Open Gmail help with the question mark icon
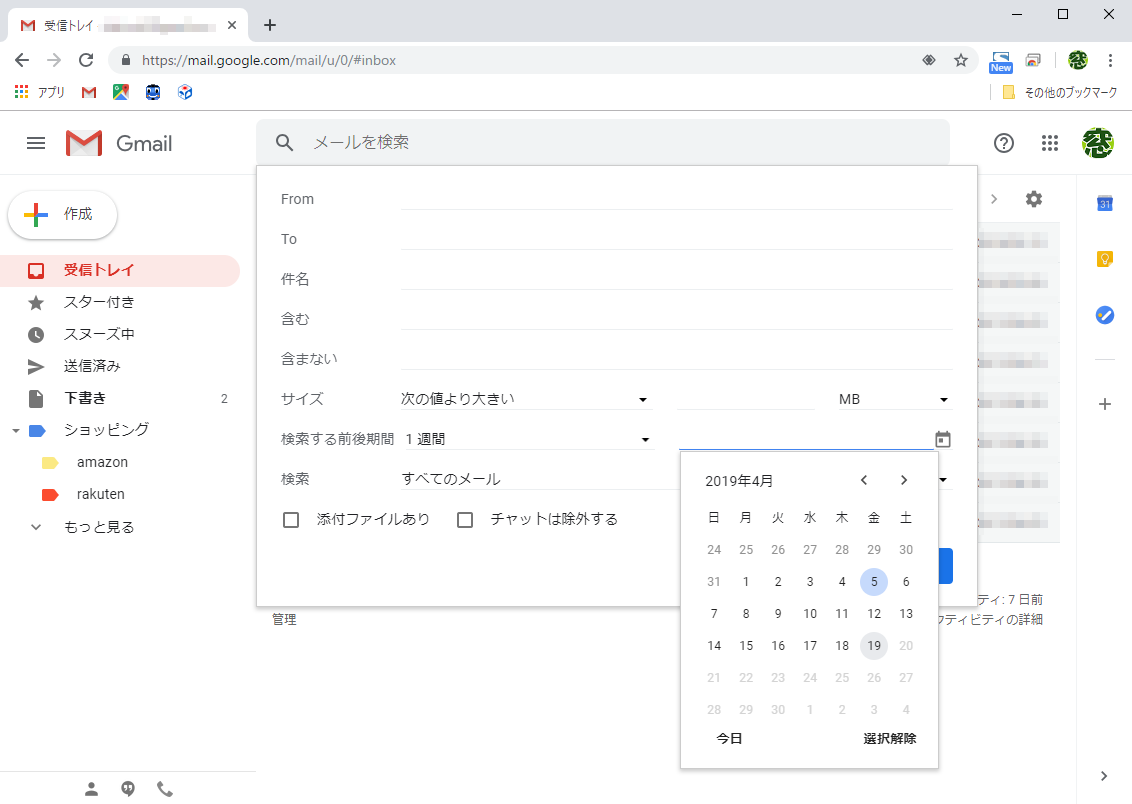1132x804 pixels. pyautogui.click(x=1003, y=143)
